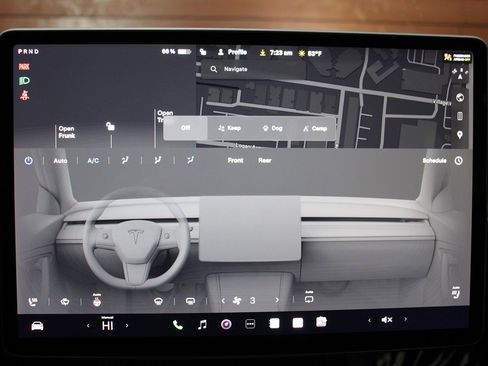Decrease fan speed with left arrow

point(223,301)
